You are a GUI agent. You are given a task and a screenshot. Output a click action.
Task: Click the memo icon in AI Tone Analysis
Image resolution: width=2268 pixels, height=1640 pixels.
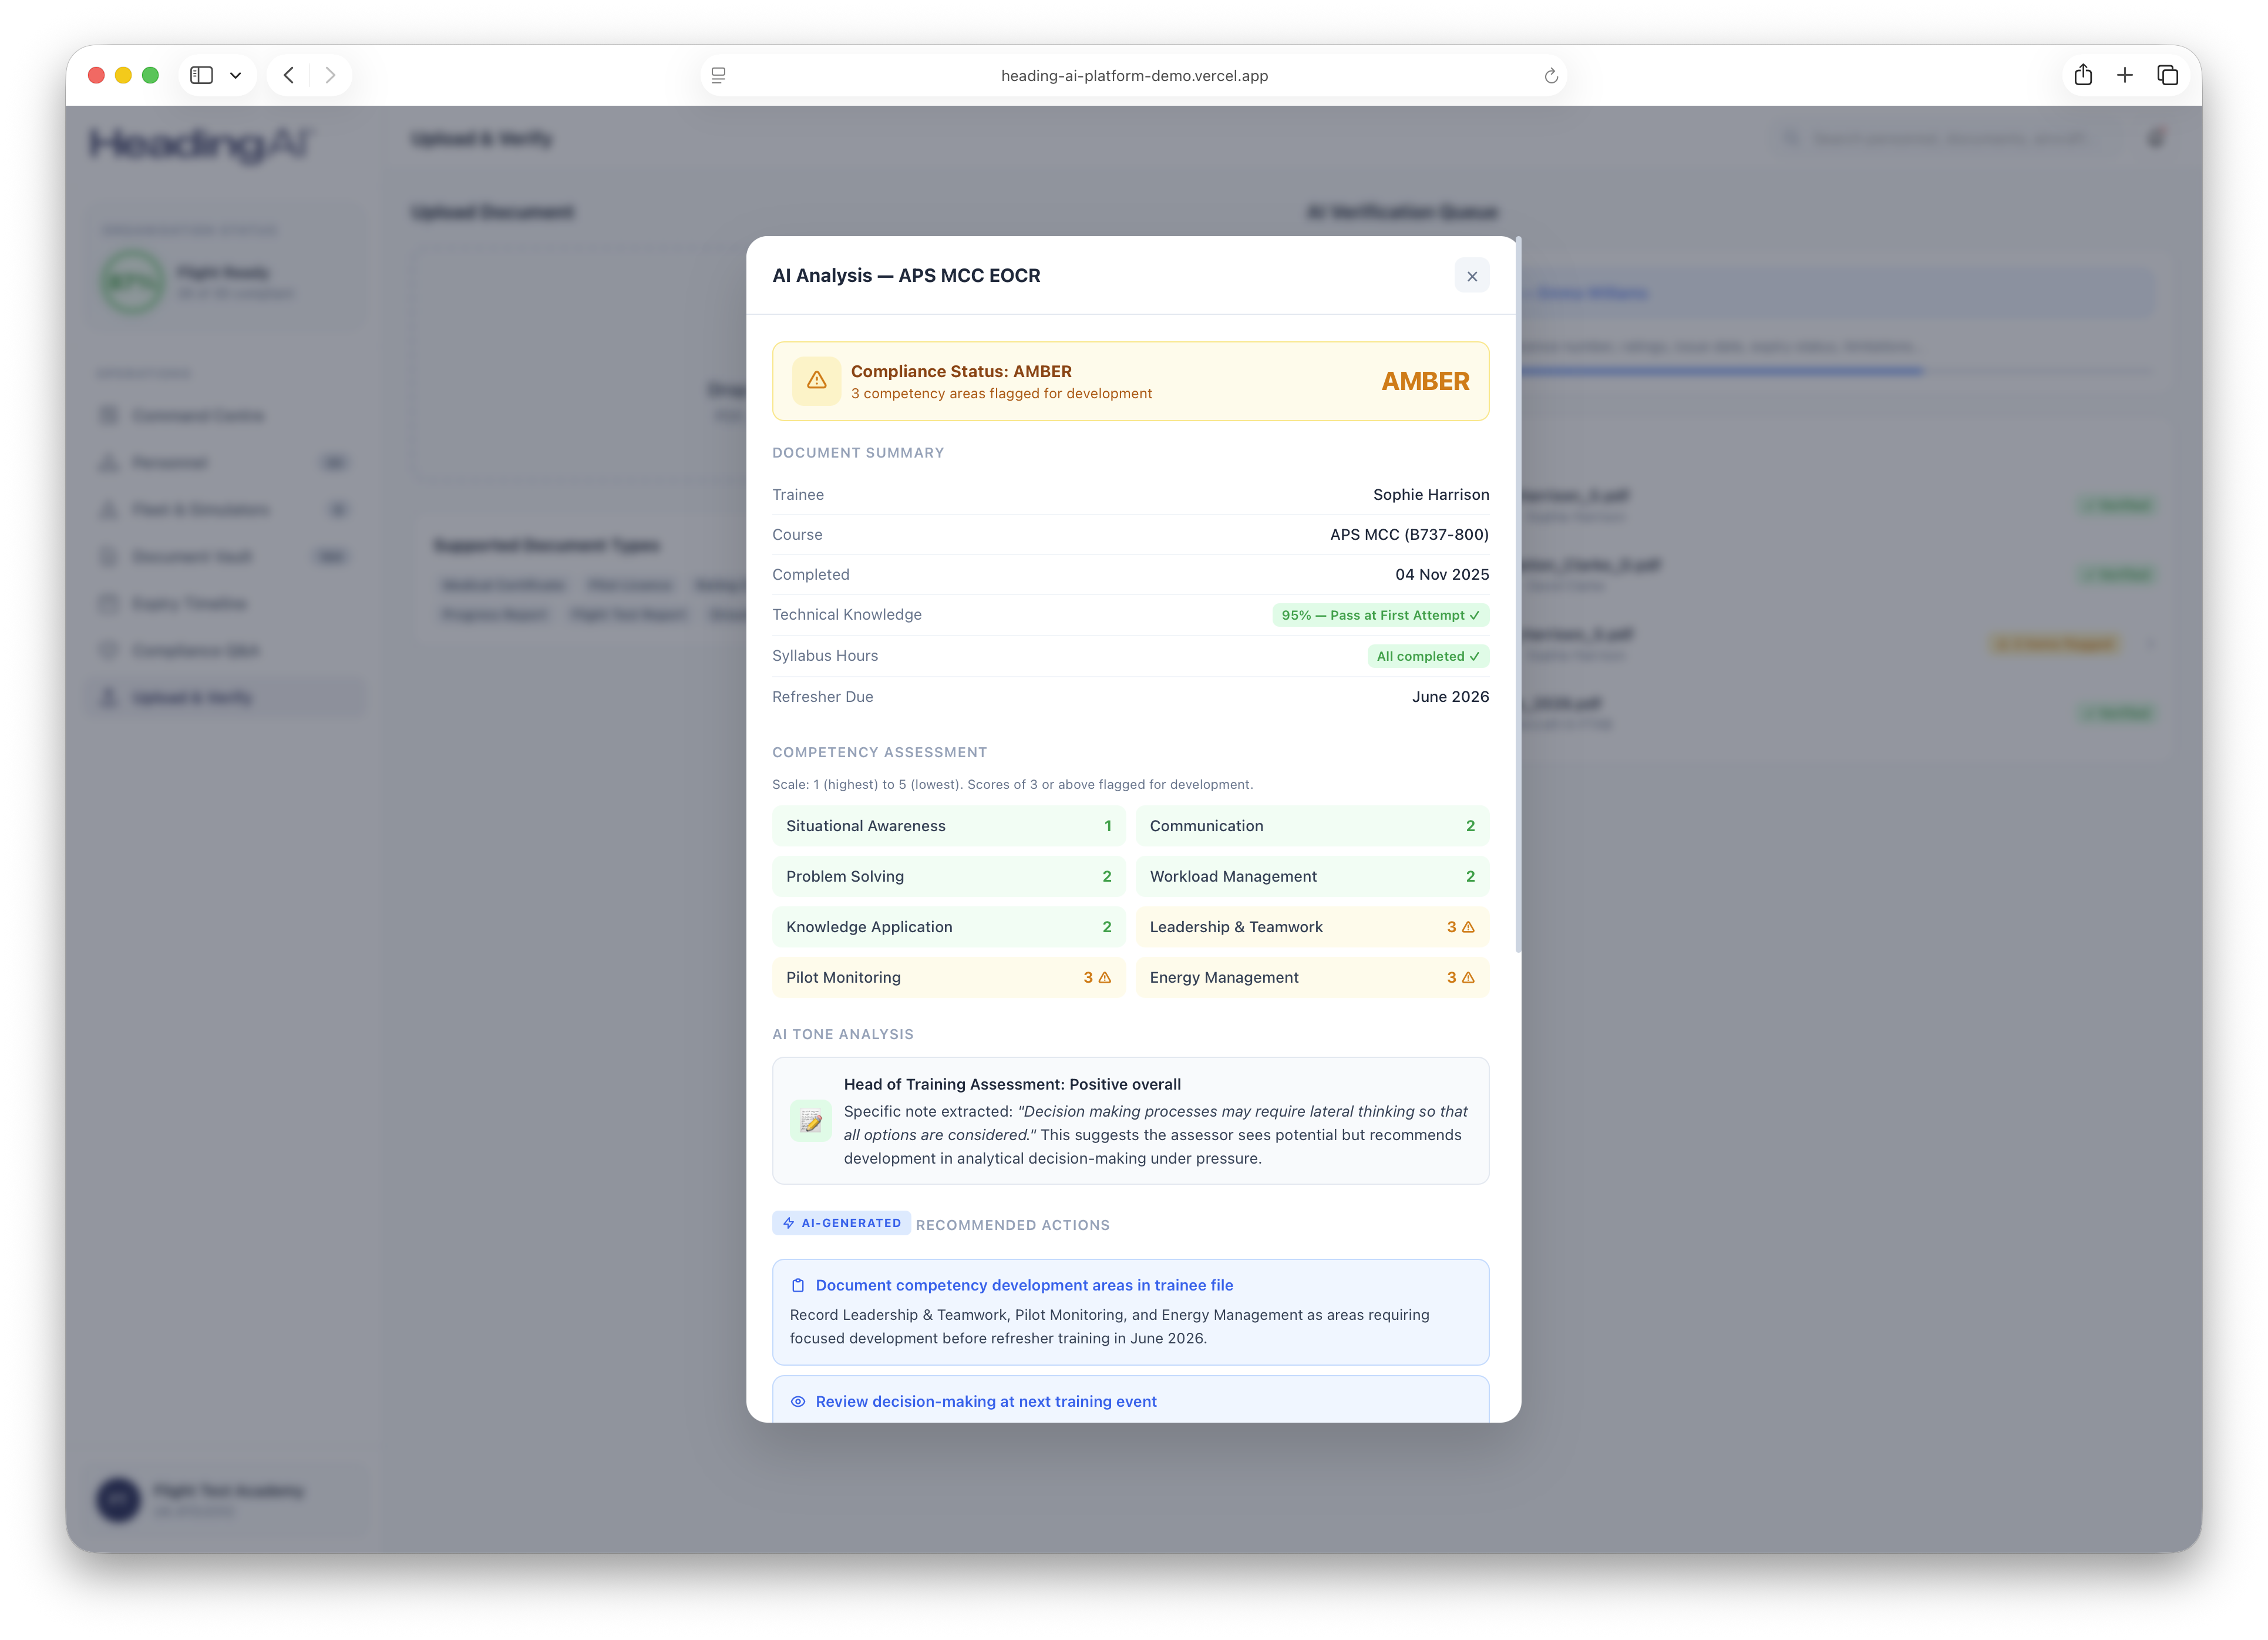[811, 1120]
